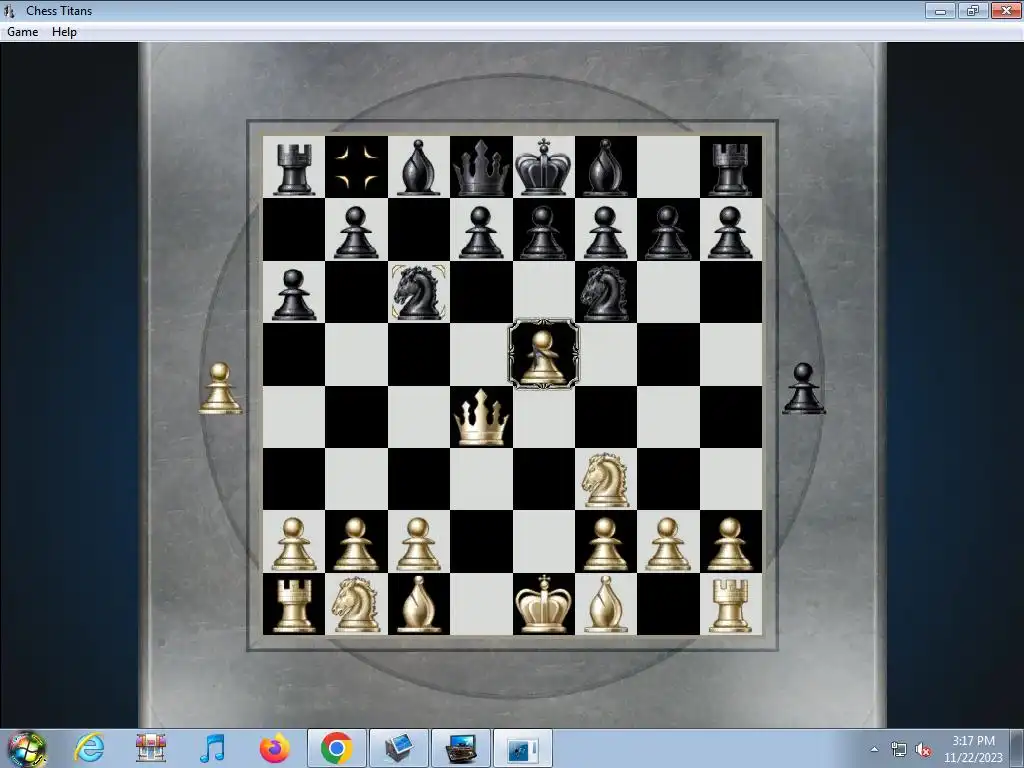
Task: Open the music note app on taskbar
Action: click(x=212, y=748)
